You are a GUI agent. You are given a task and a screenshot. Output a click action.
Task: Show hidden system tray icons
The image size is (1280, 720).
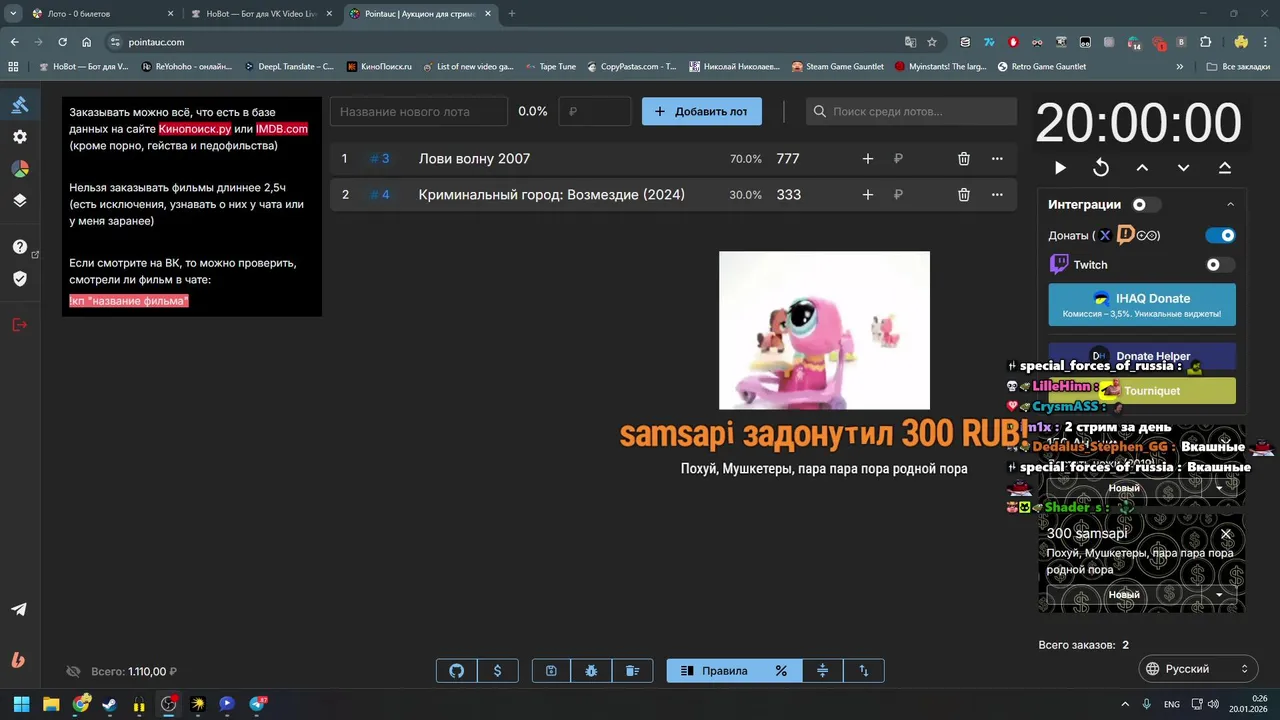(x=1125, y=704)
